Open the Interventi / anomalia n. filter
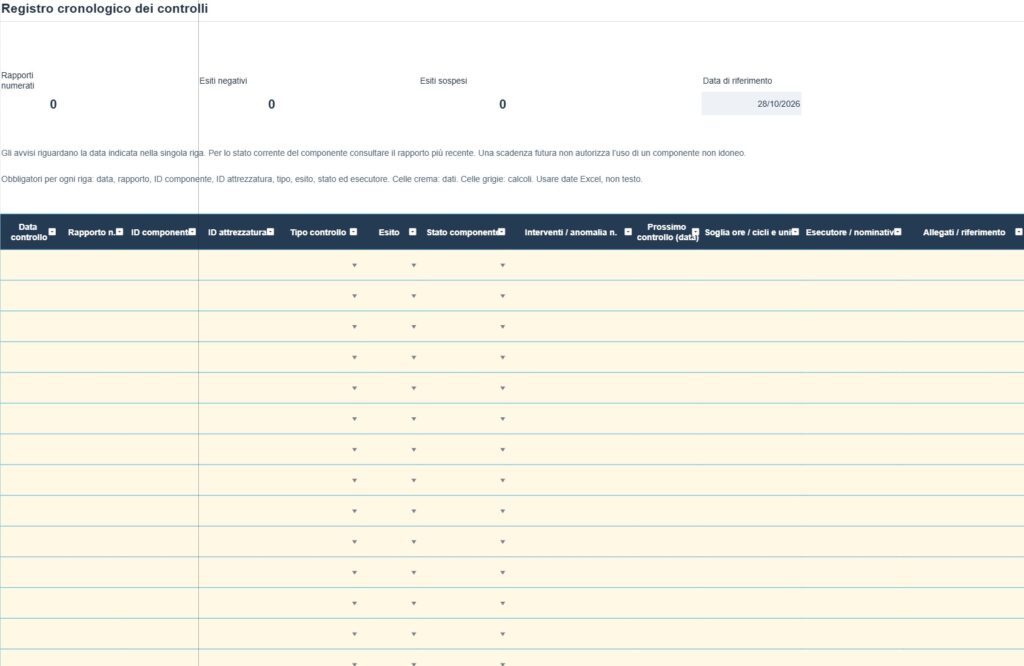The height and width of the screenshot is (666, 1024). (628, 232)
